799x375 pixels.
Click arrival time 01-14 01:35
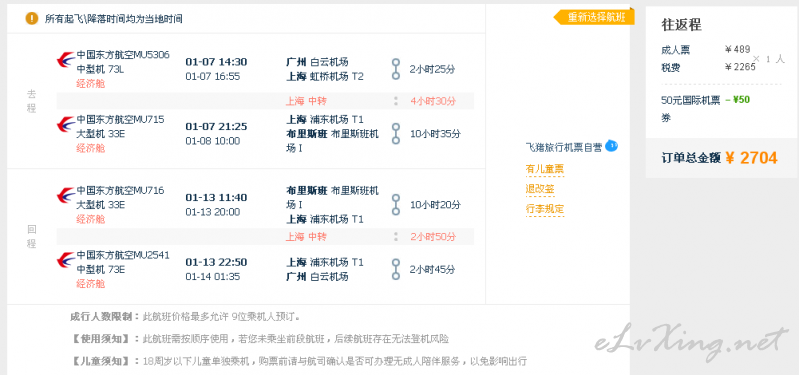212,277
